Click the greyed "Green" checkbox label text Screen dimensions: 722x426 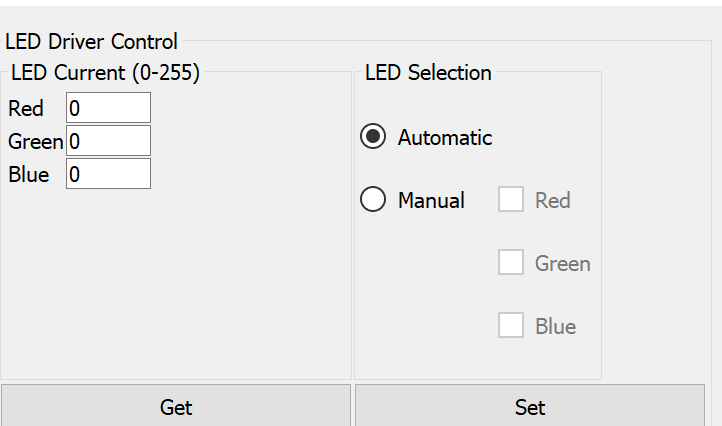click(562, 264)
